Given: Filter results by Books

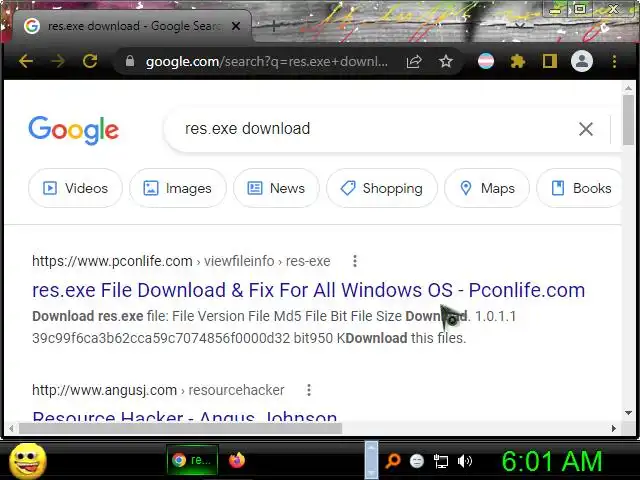Looking at the screenshot, I should point(580,188).
